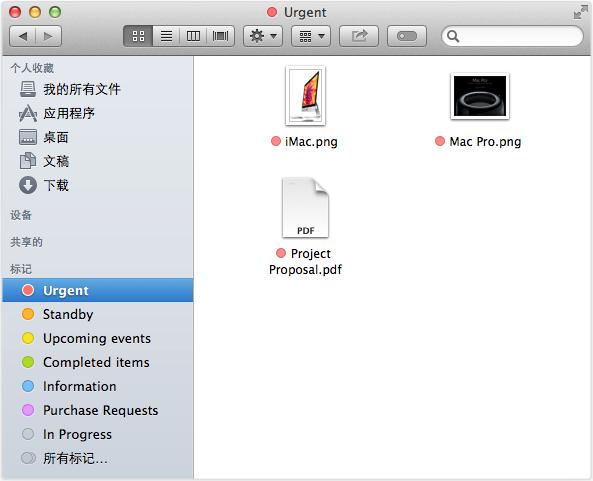Open 桌面 in the sidebar
This screenshot has height=481, width=593.
click(98, 137)
